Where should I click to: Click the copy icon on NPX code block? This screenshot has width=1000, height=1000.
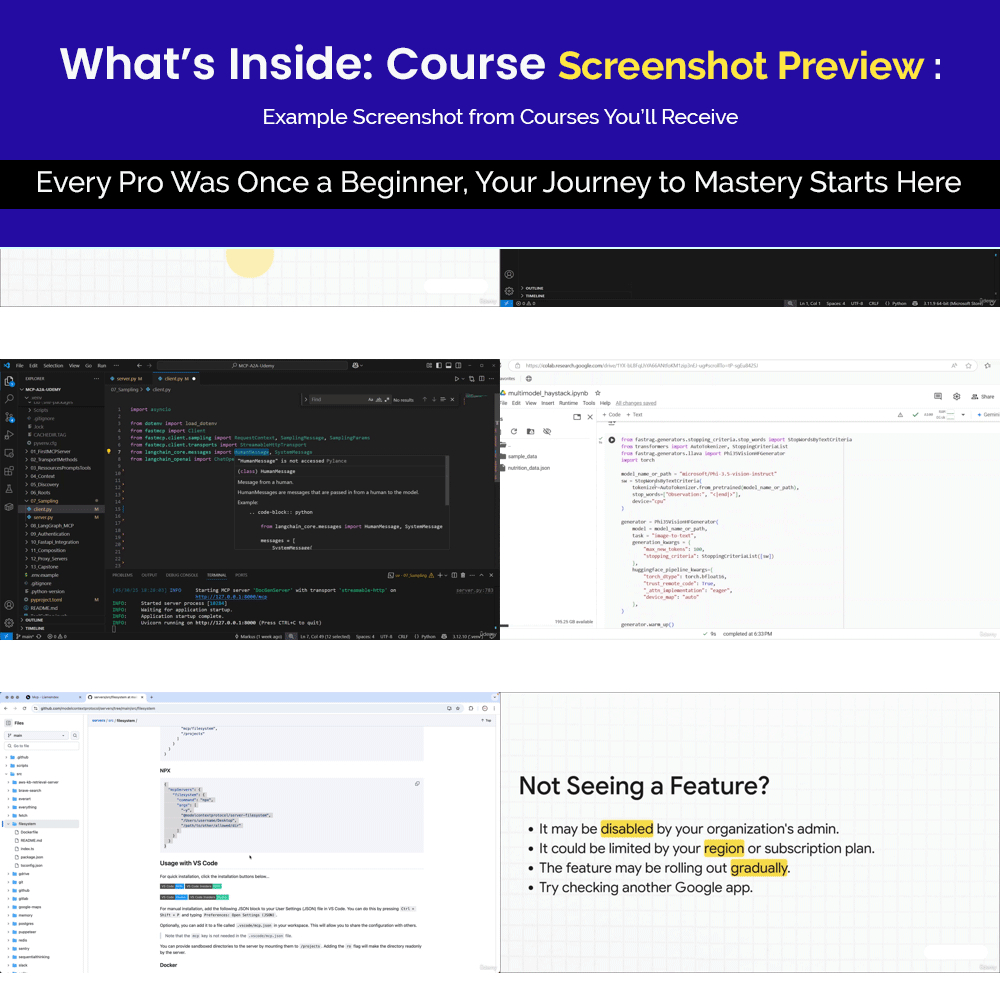click(x=417, y=784)
